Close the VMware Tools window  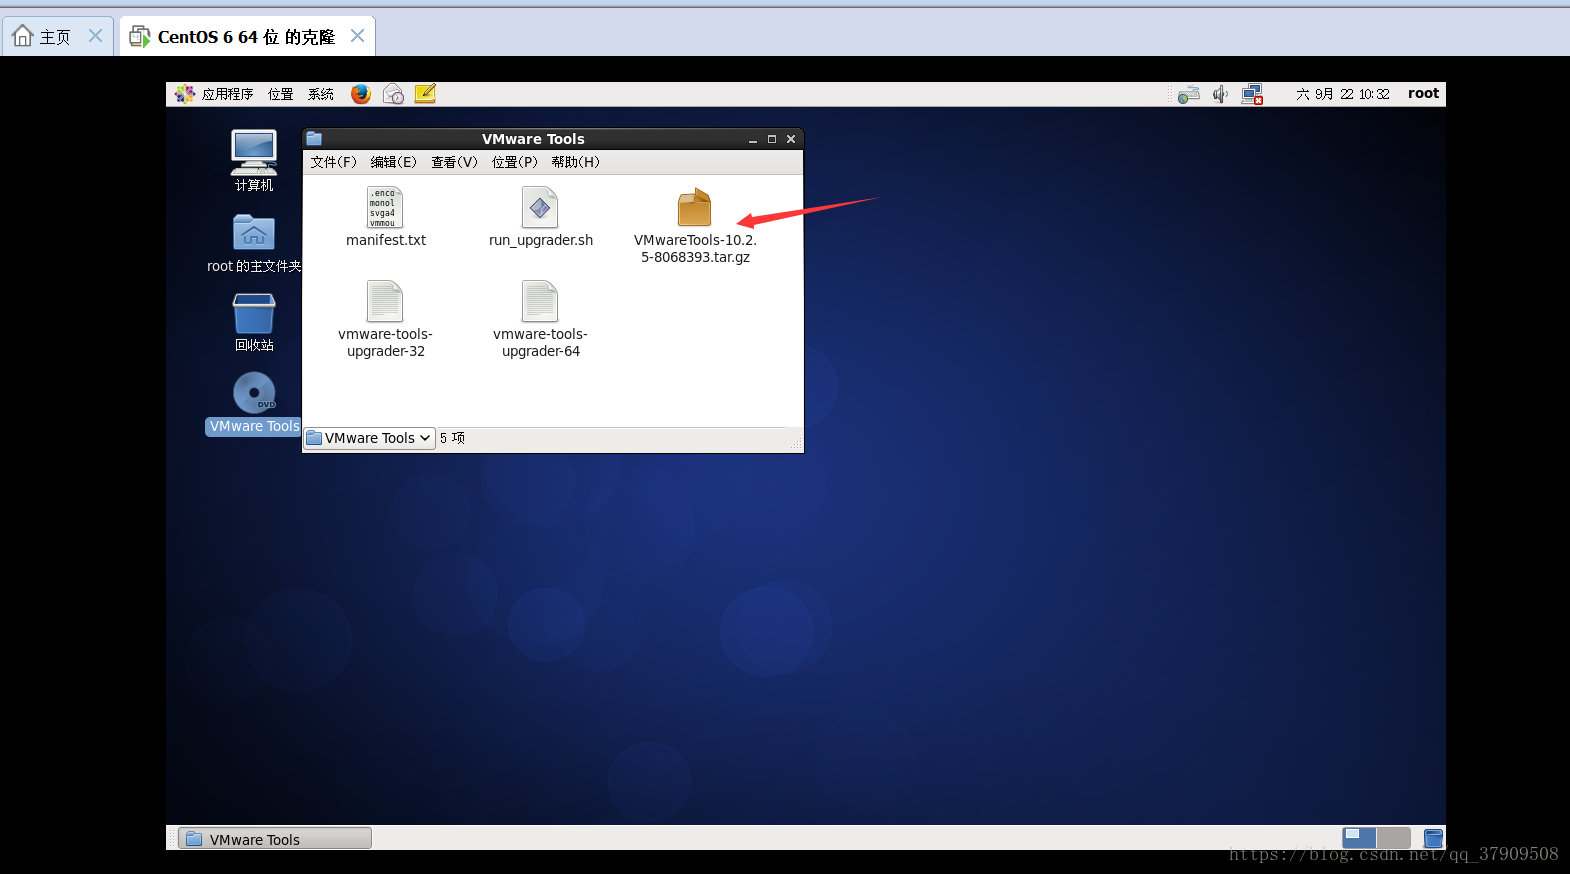click(791, 139)
